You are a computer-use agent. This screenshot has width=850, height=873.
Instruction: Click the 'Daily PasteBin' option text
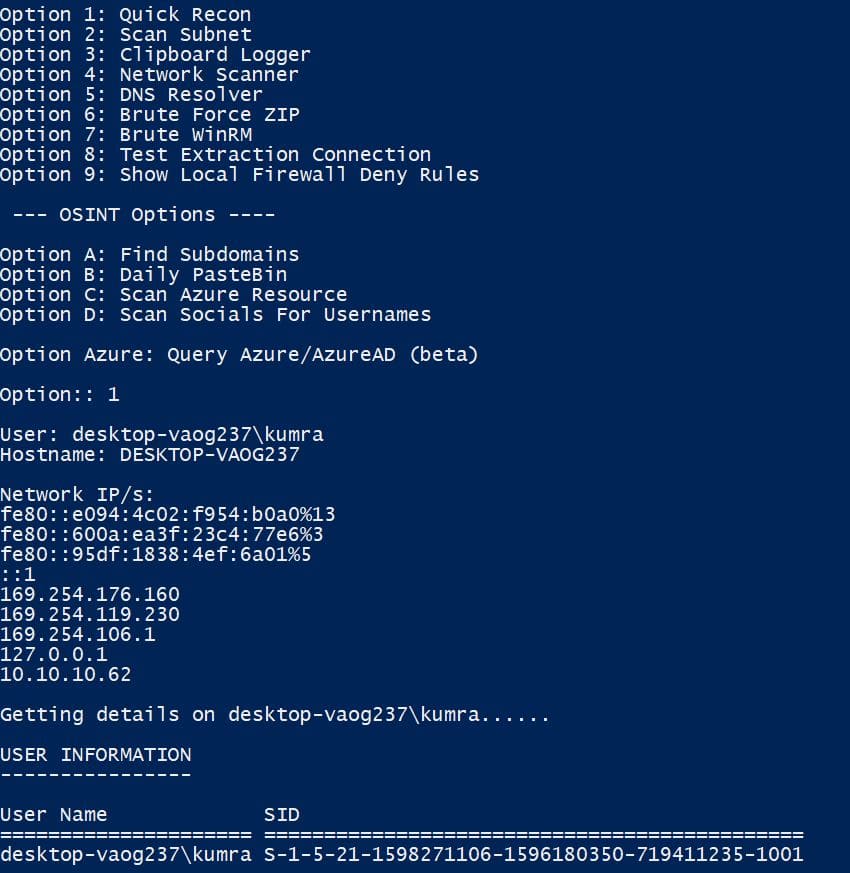203,275
